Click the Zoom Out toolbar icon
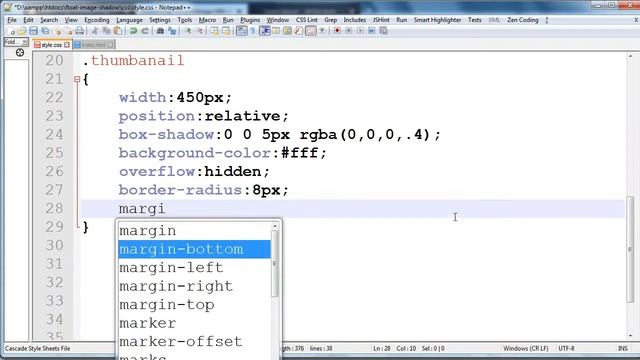 200,31
